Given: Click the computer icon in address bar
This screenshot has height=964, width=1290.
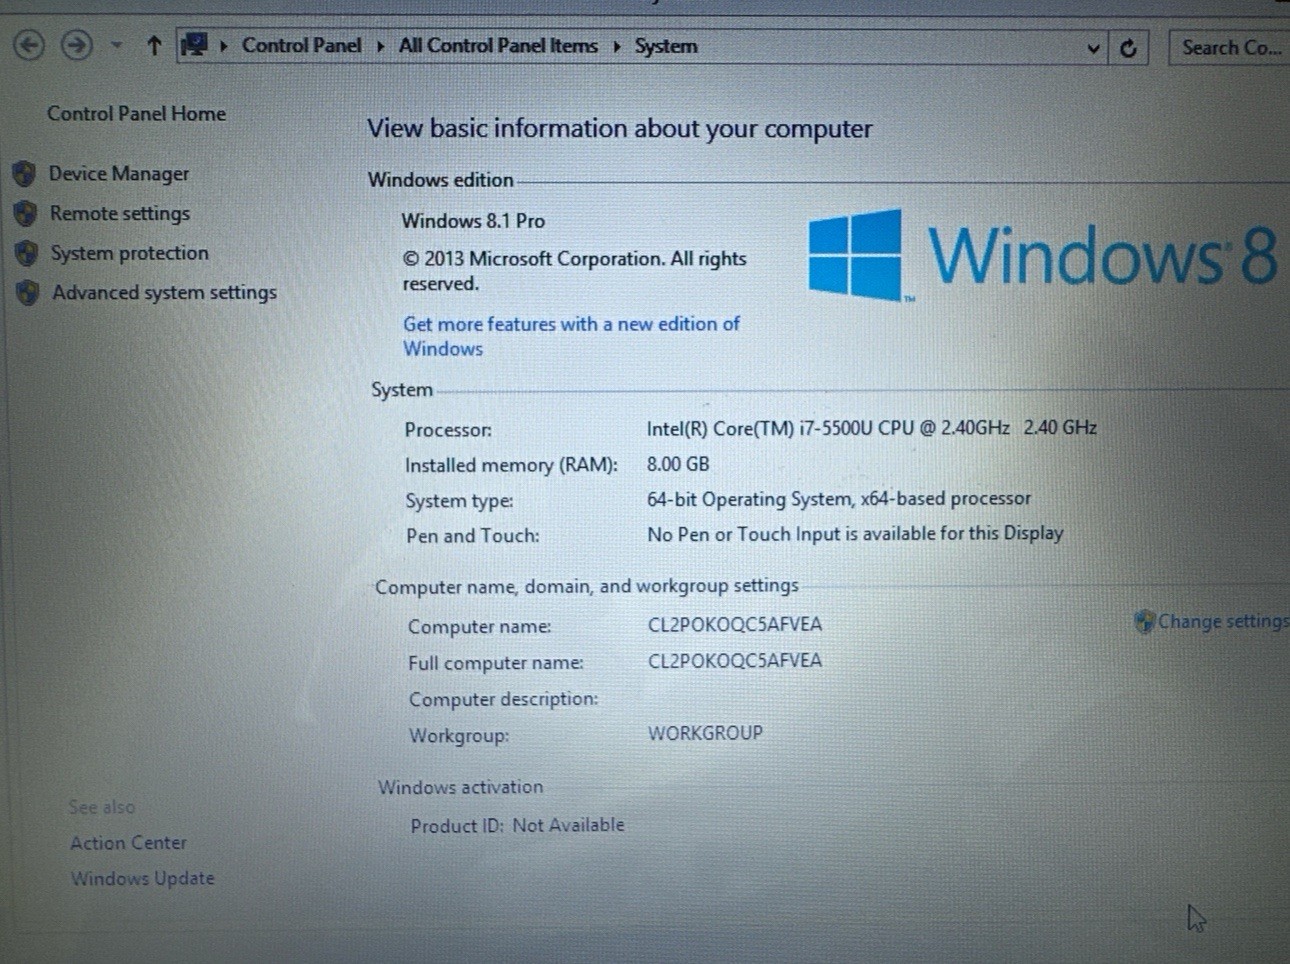Looking at the screenshot, I should coord(194,45).
